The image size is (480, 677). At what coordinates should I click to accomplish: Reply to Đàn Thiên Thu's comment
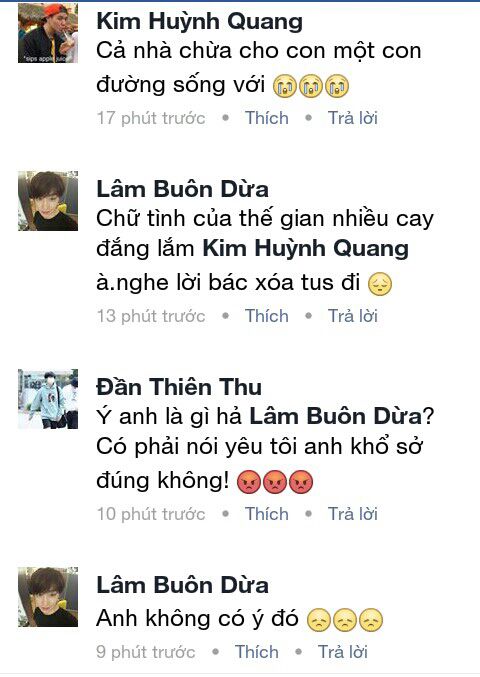click(353, 514)
